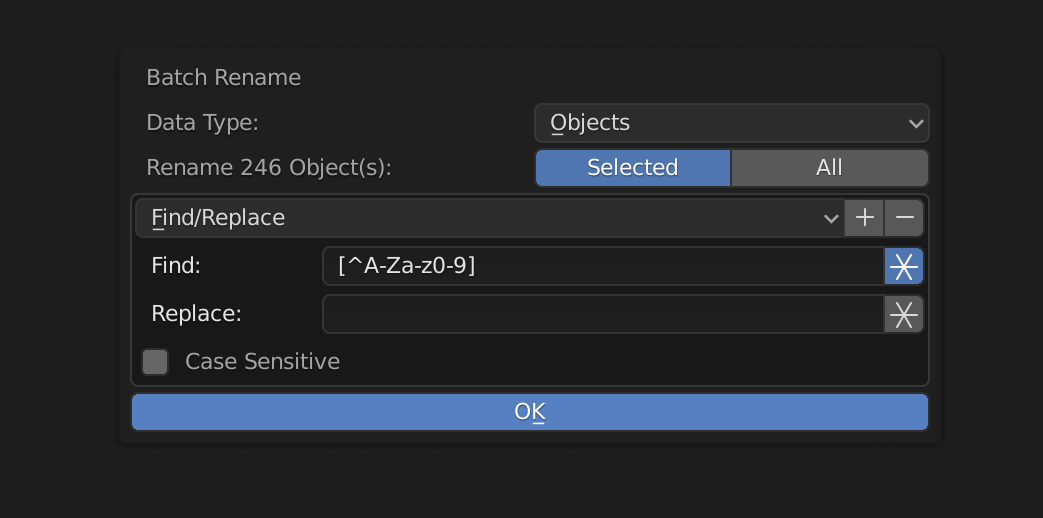Remove the Find/Replace action with minus icon

[x=904, y=218]
